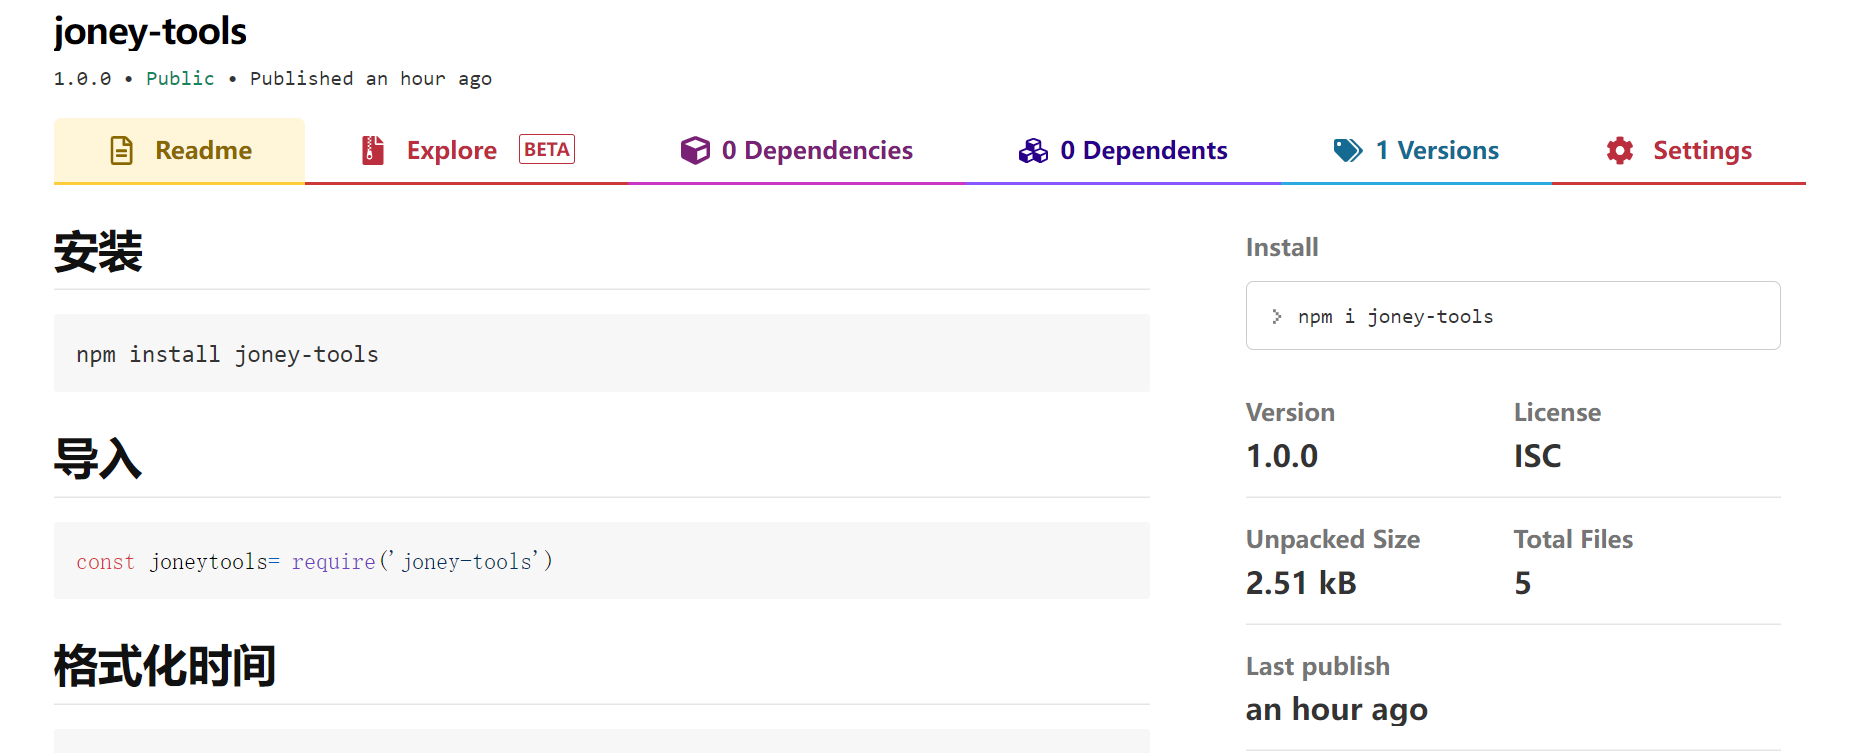Open the 0 Dependencies tab

[796, 151]
